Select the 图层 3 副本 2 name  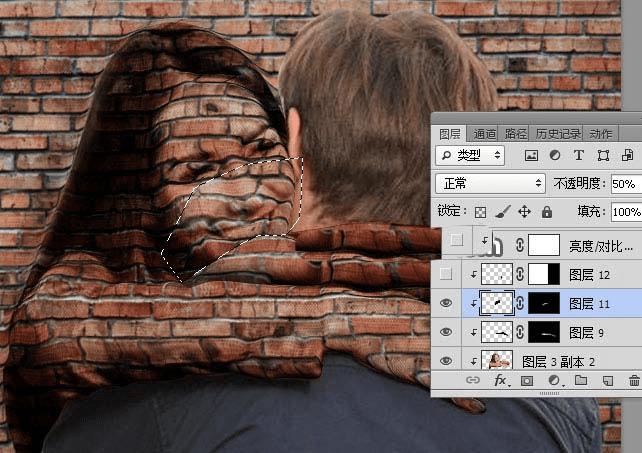558,362
